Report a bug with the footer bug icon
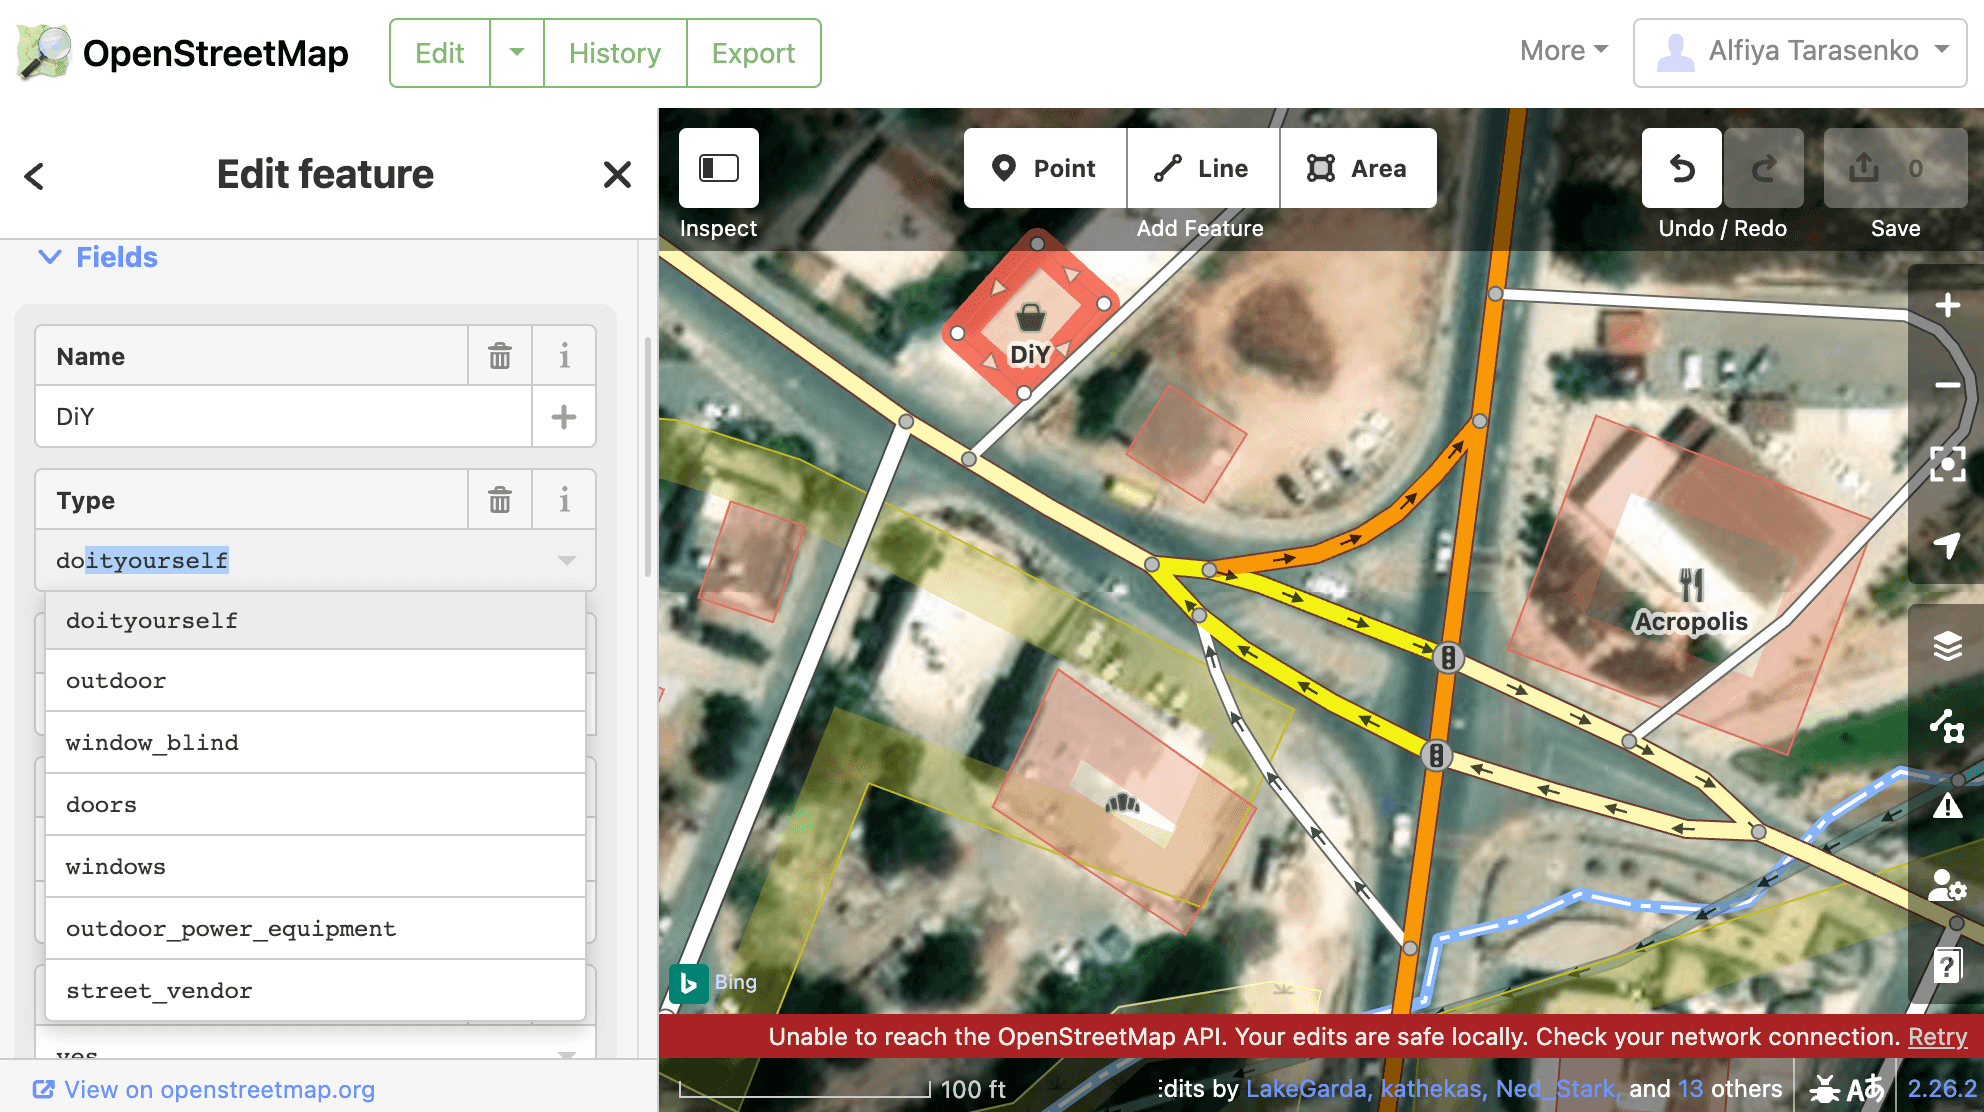The width and height of the screenshot is (1984, 1112). tap(1824, 1088)
